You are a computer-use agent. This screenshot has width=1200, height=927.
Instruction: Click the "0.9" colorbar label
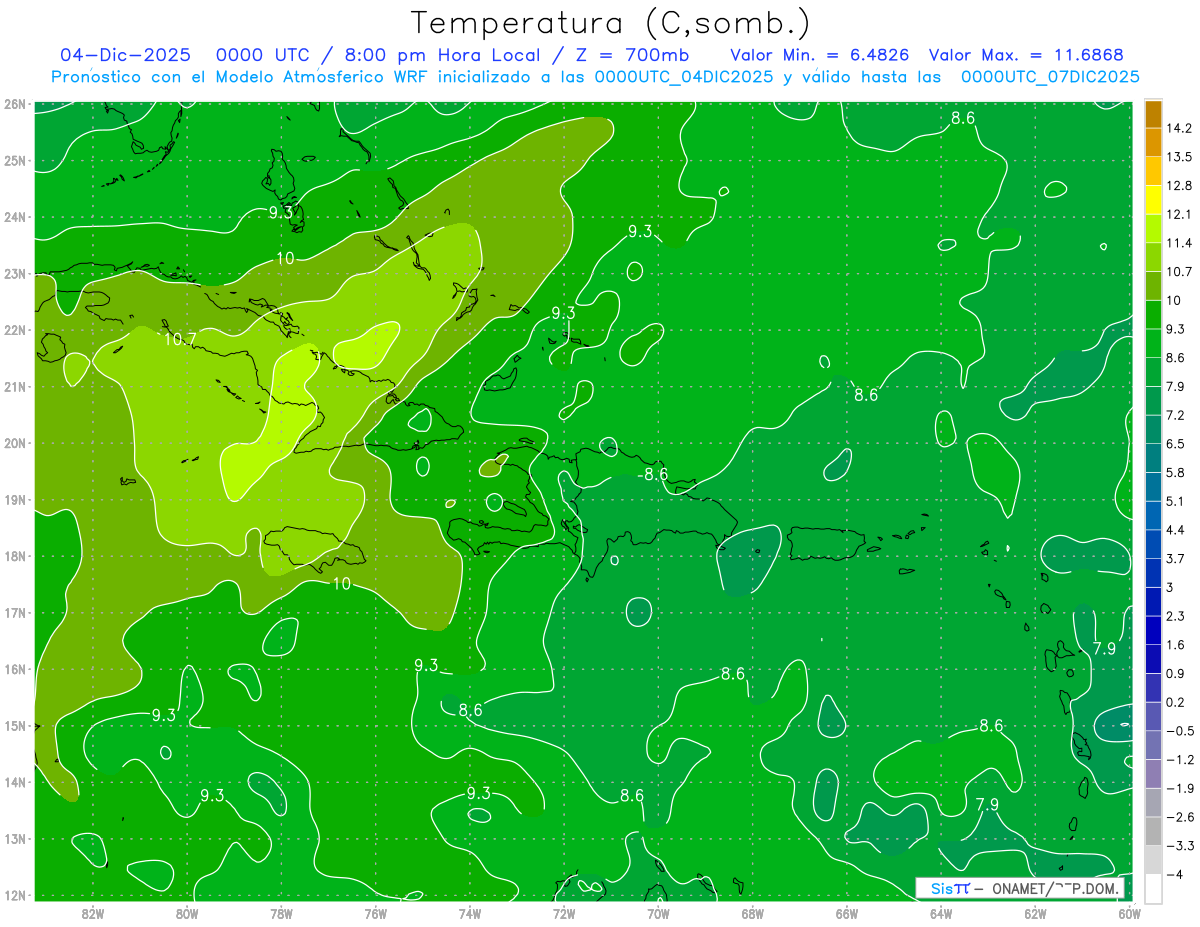coord(1176,674)
